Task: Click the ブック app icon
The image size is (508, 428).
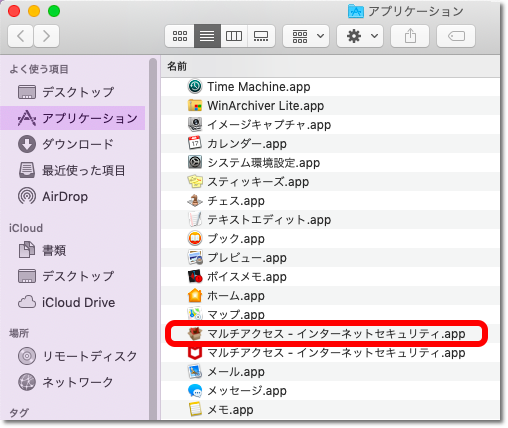Action: (x=195, y=239)
